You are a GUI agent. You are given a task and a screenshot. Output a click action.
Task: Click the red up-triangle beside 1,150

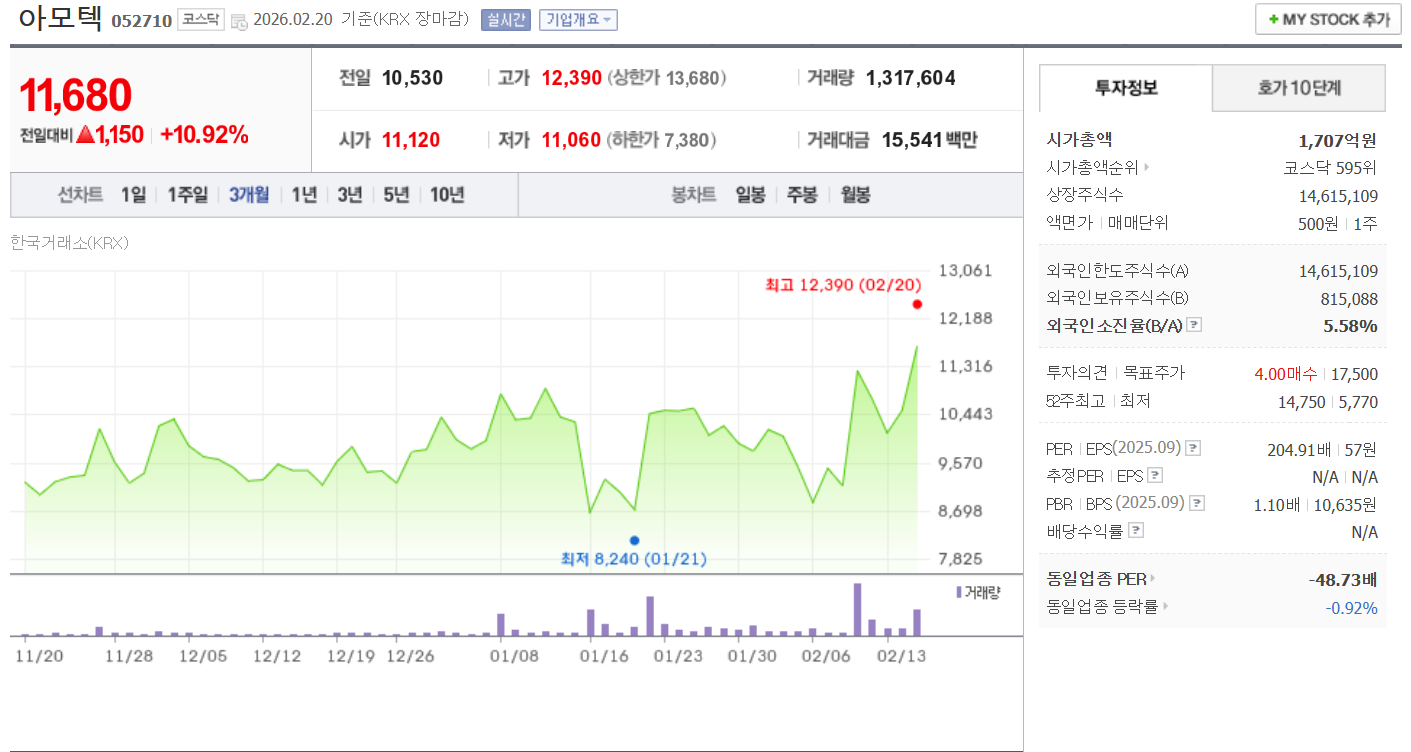(85, 135)
